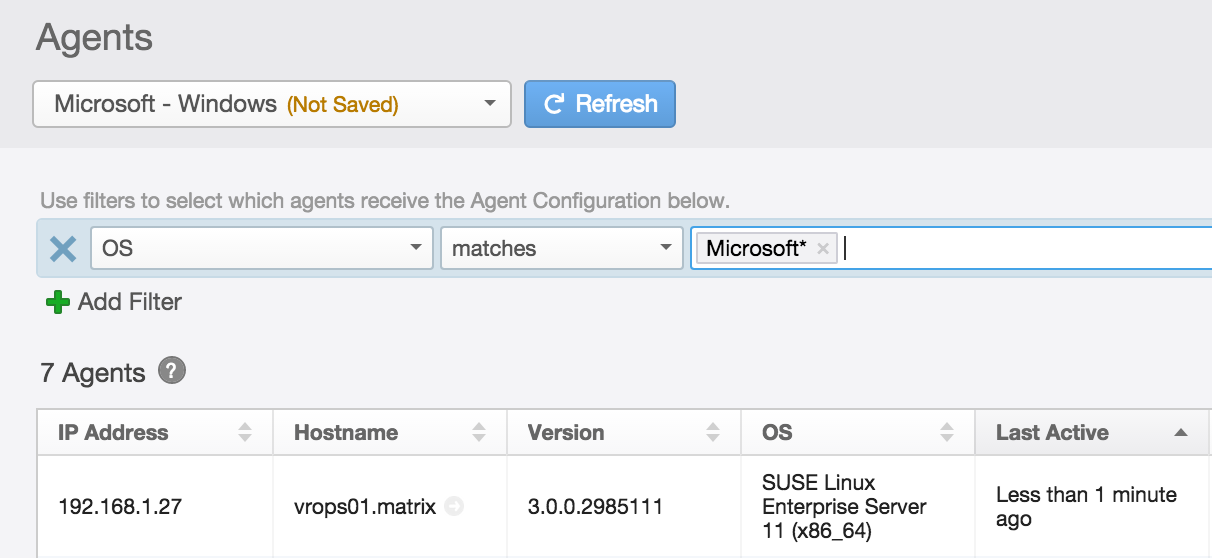
Task: Open the matches operator dropdown
Action: click(x=665, y=249)
